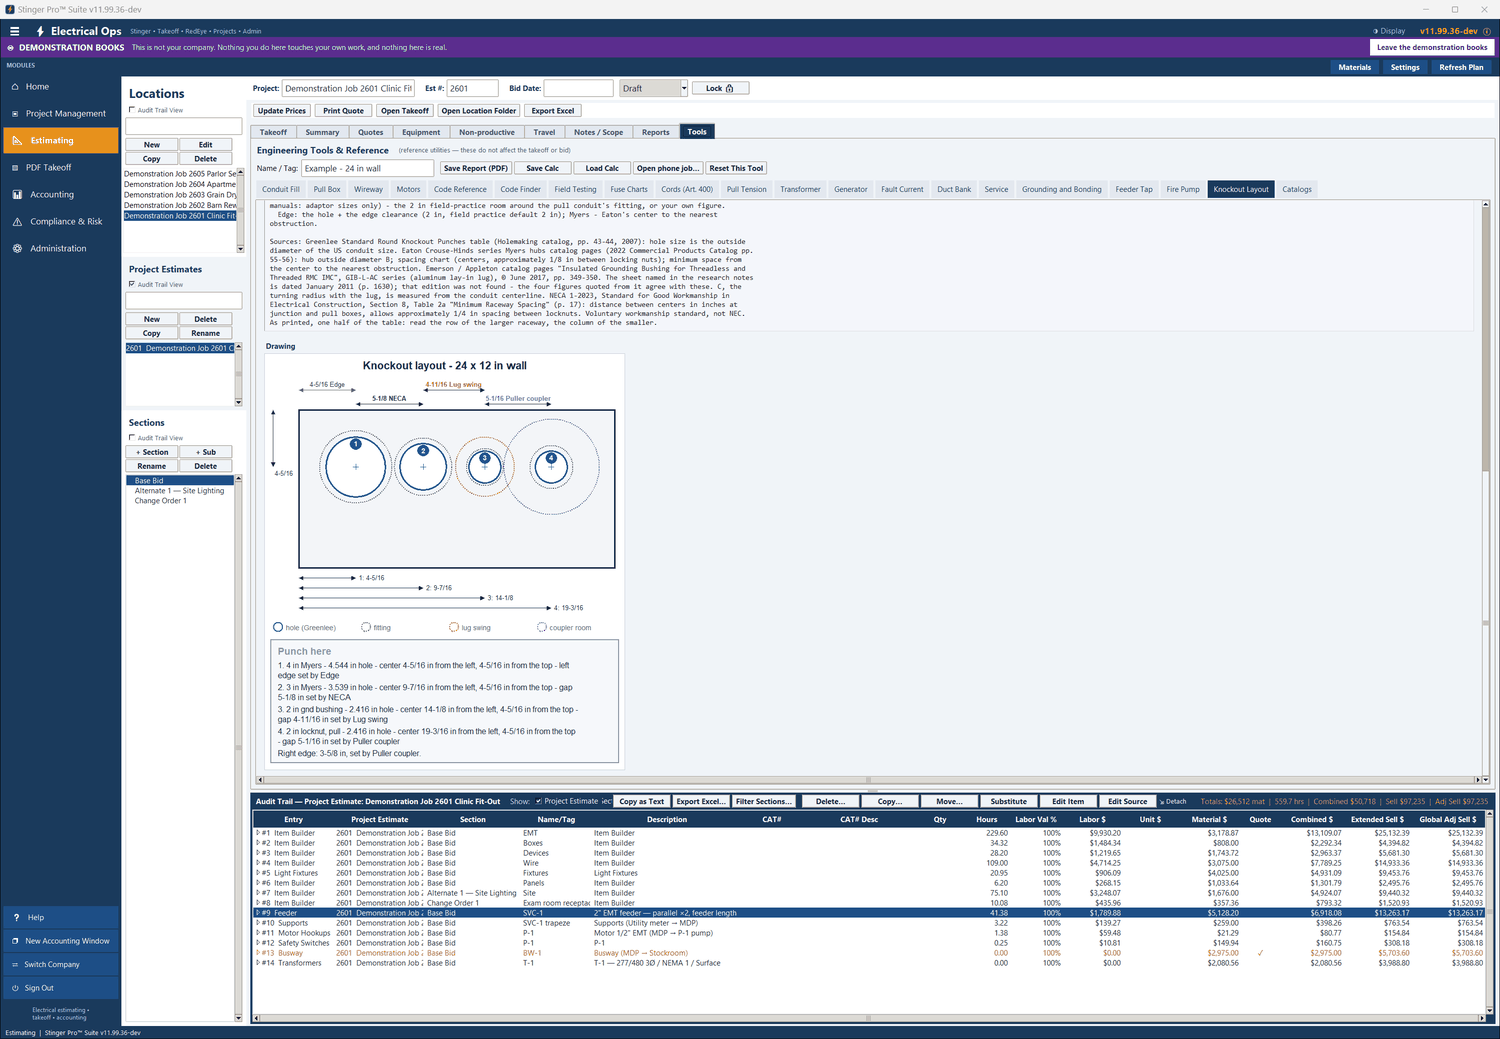1500x1039 pixels.
Task: Click Leave the demonstration books button
Action: click(1432, 47)
